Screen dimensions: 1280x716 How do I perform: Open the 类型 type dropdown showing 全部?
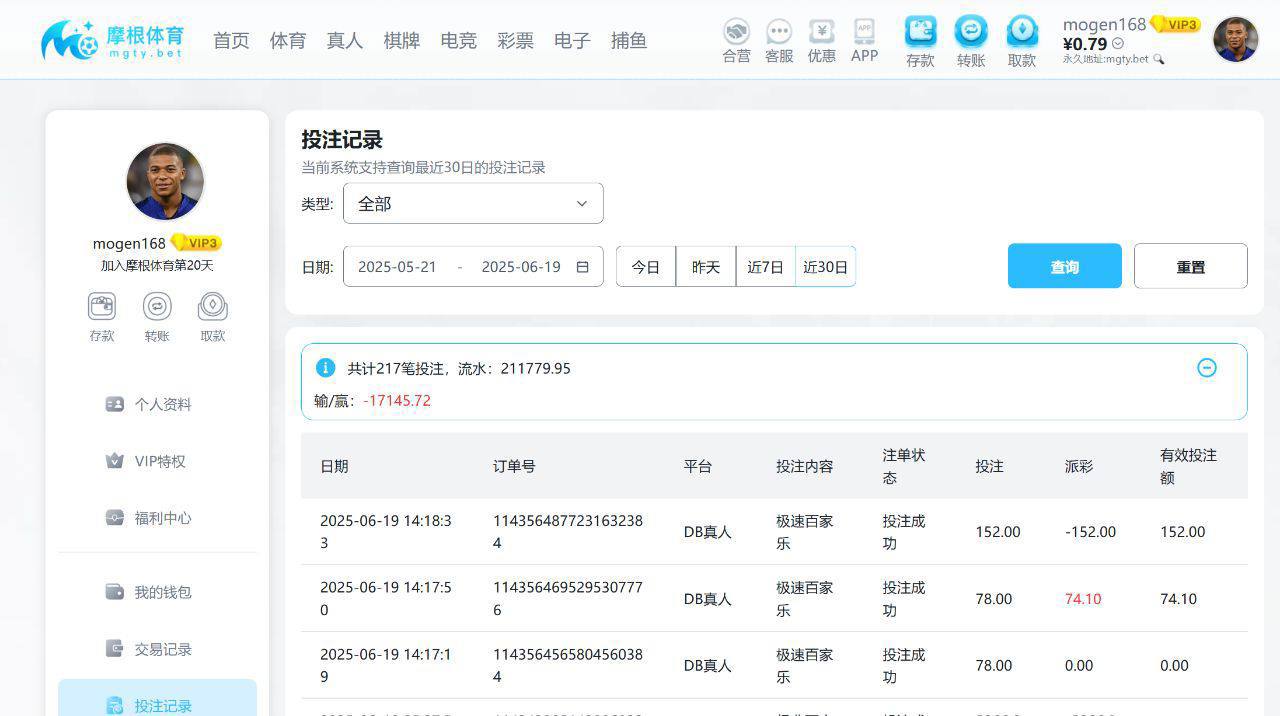pos(473,203)
